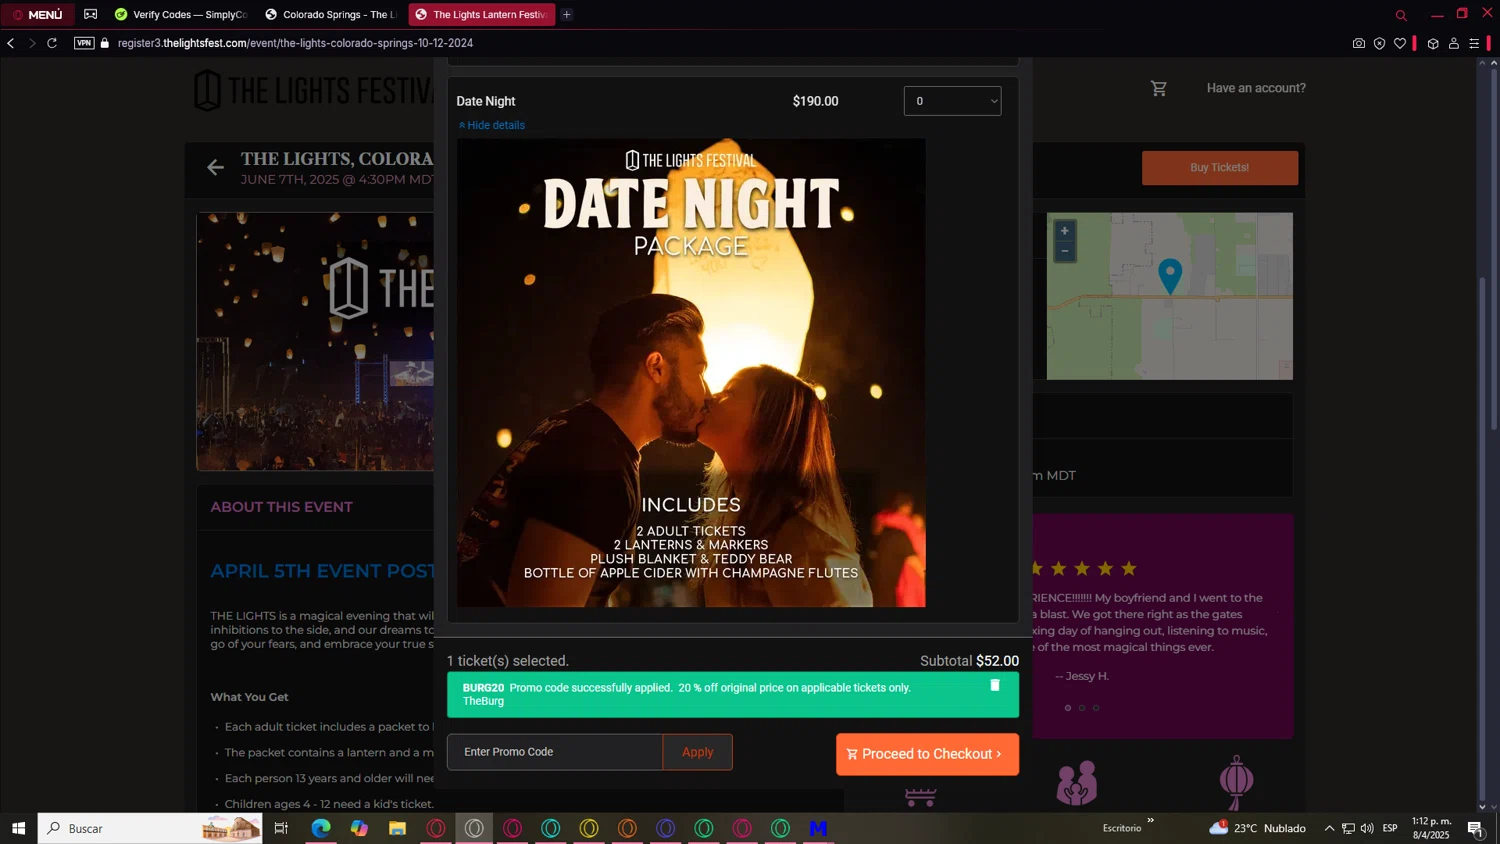Open the shopping cart icon
Screen dimensions: 1500x844
pos(1159,88)
